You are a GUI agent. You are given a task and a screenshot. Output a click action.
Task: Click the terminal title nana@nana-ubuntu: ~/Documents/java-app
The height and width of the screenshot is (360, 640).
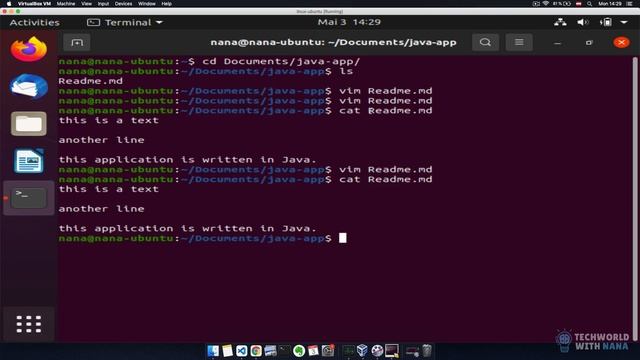(333, 42)
